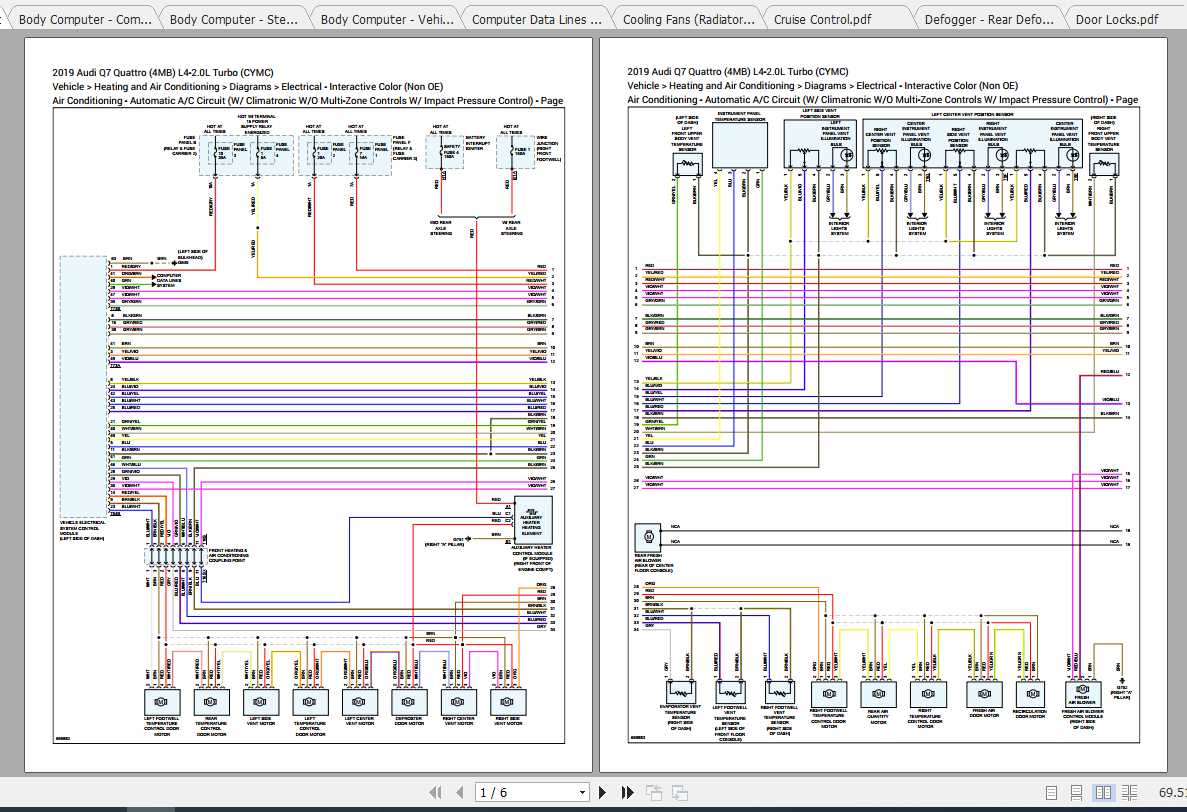Viewport: 1187px width, 812px height.
Task: Select two-page continuous scrolling layout
Action: [1129, 792]
